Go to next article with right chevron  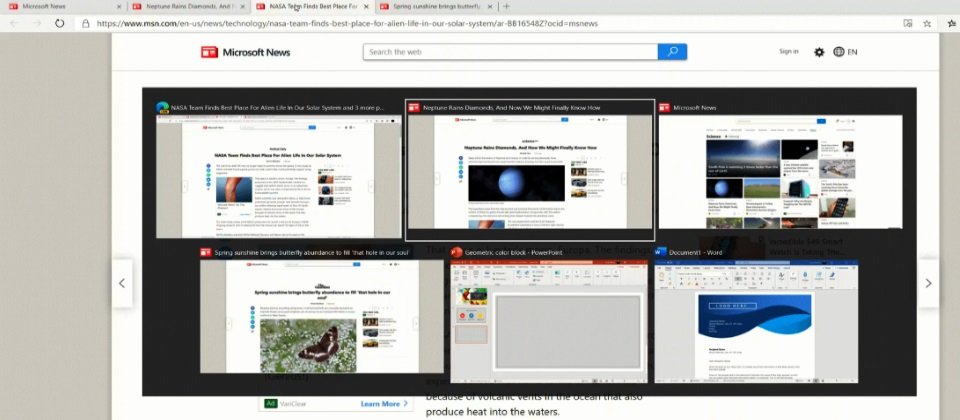(x=928, y=283)
